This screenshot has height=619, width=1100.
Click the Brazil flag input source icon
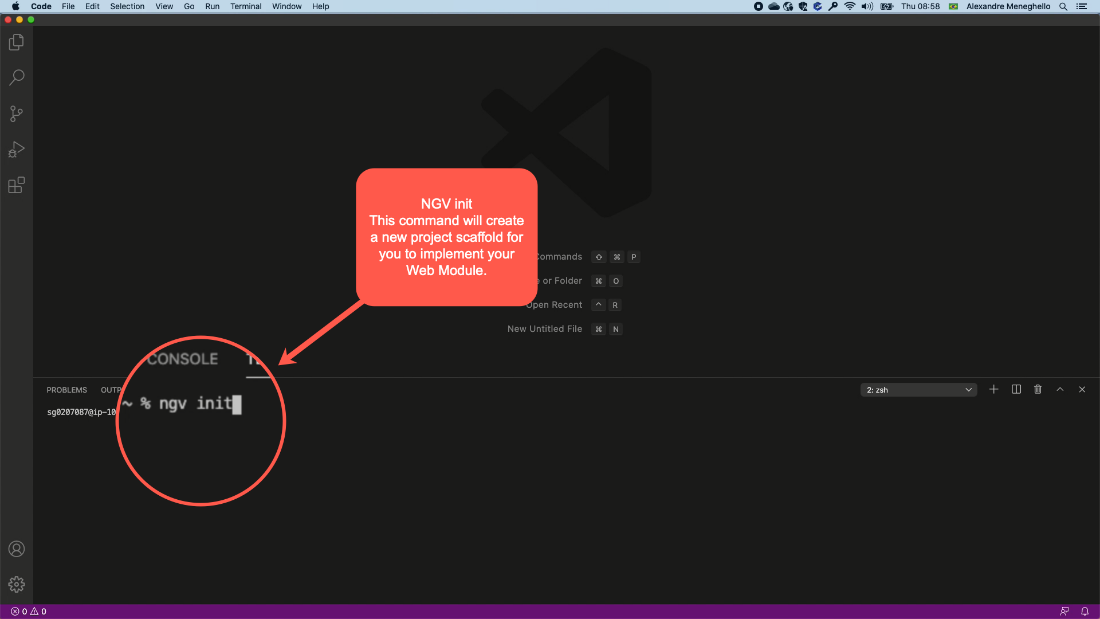pos(953,6)
